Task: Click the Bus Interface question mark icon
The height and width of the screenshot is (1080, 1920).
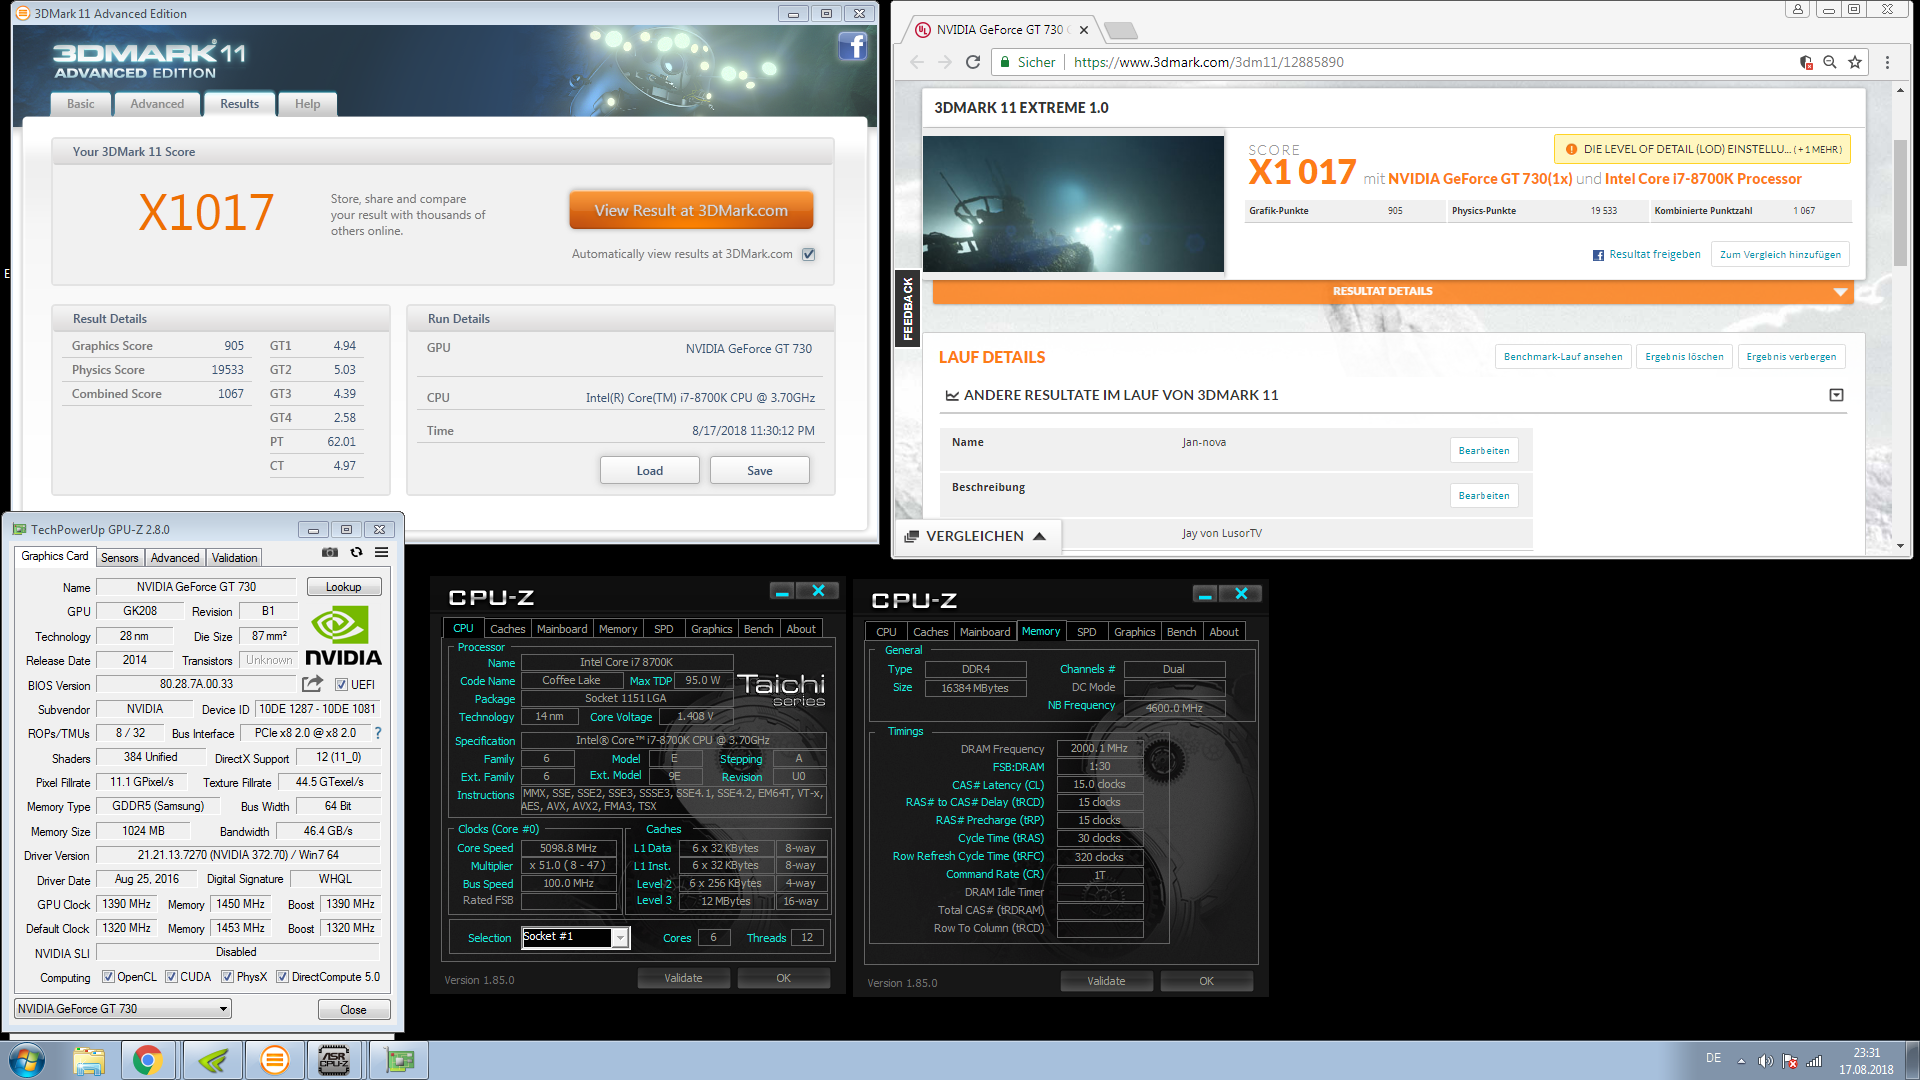Action: click(x=378, y=733)
